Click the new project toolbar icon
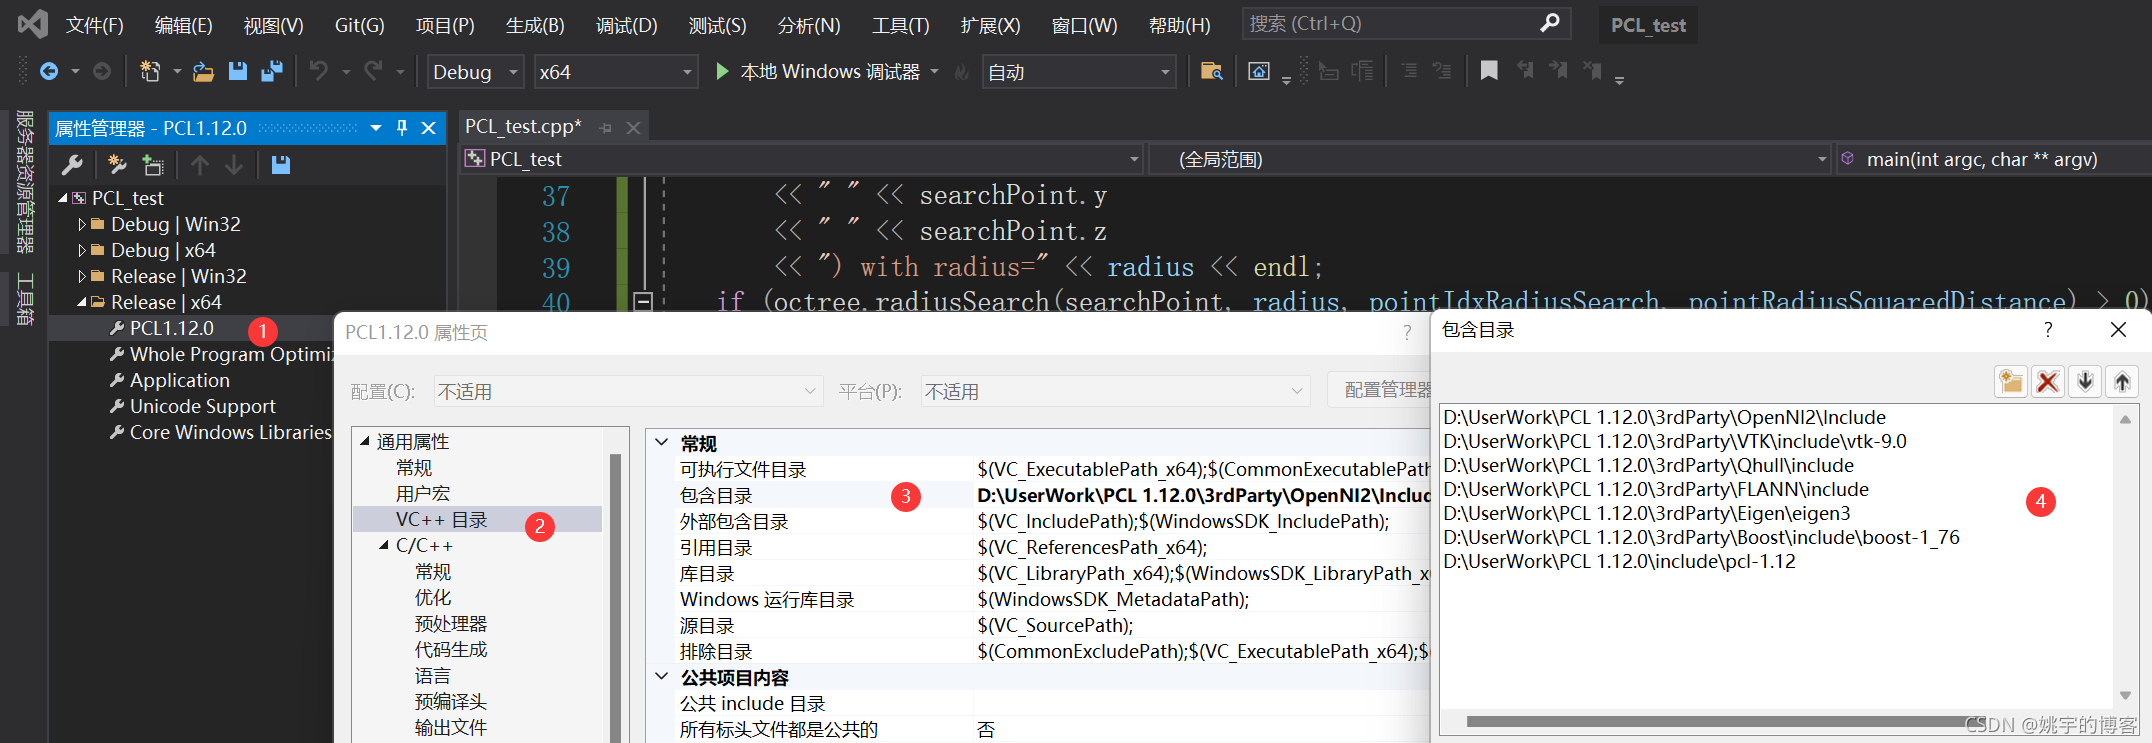2152x743 pixels. (150, 71)
